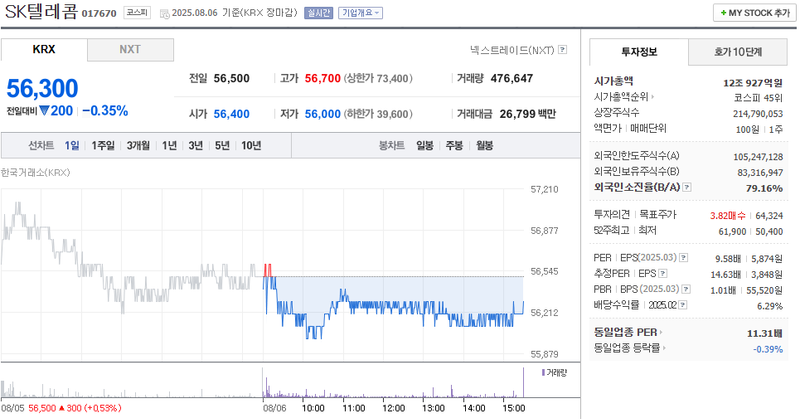Click the down-triangle icon beside 200

44,110
